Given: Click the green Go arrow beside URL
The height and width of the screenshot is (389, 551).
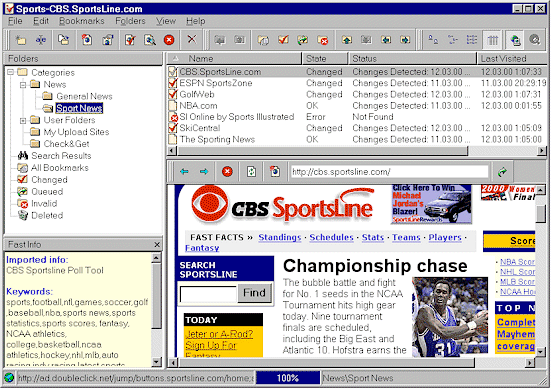Looking at the screenshot, I should (503, 172).
